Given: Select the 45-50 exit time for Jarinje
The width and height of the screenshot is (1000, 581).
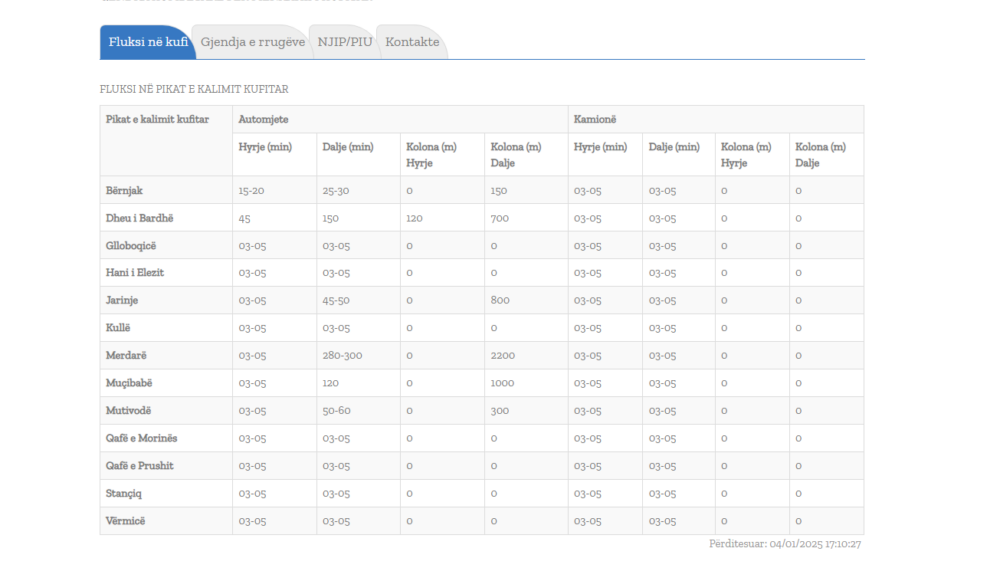Looking at the screenshot, I should click(x=336, y=300).
